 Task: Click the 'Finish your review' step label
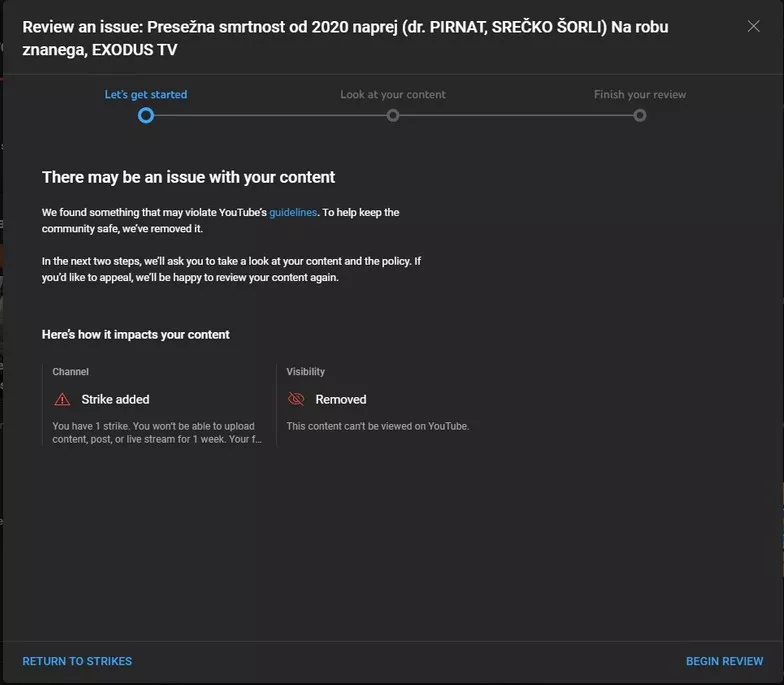640,95
